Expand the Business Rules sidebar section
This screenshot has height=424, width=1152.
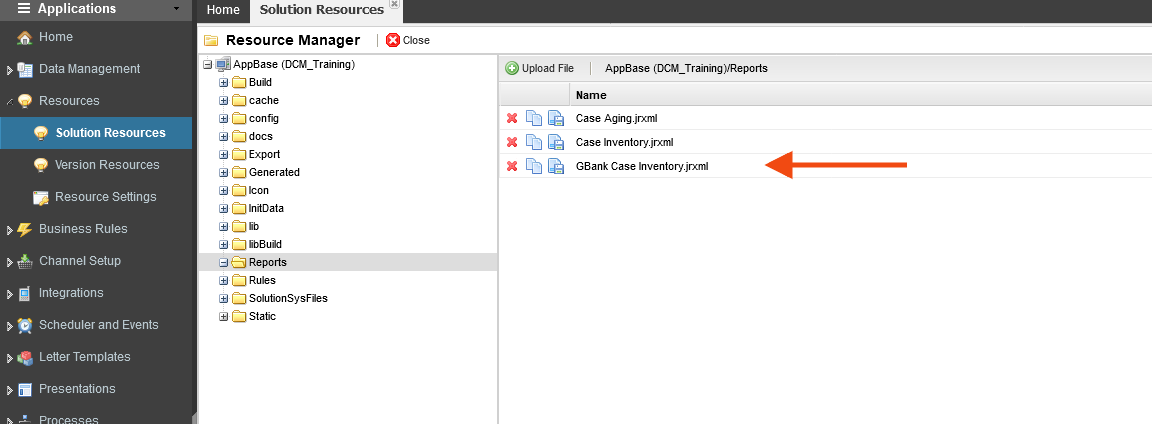coord(9,230)
